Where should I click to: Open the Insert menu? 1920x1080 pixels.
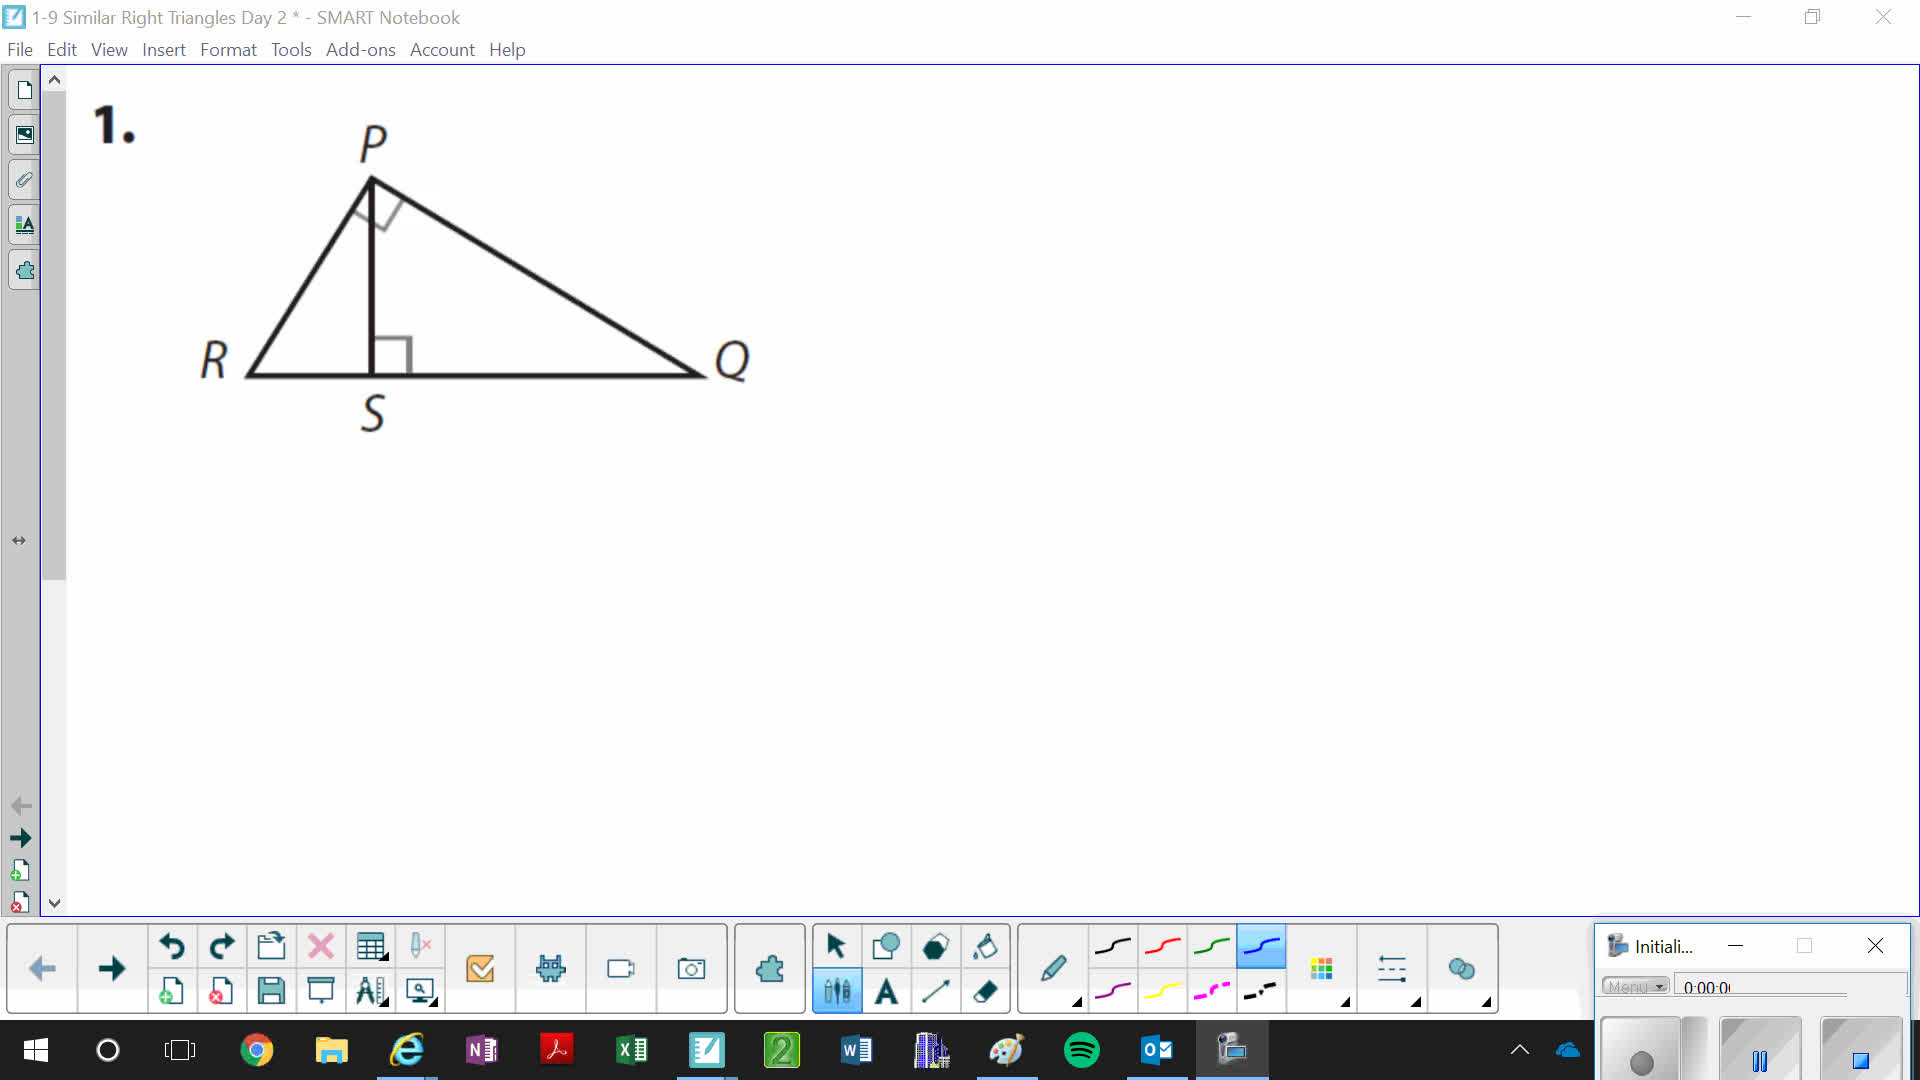pos(164,49)
